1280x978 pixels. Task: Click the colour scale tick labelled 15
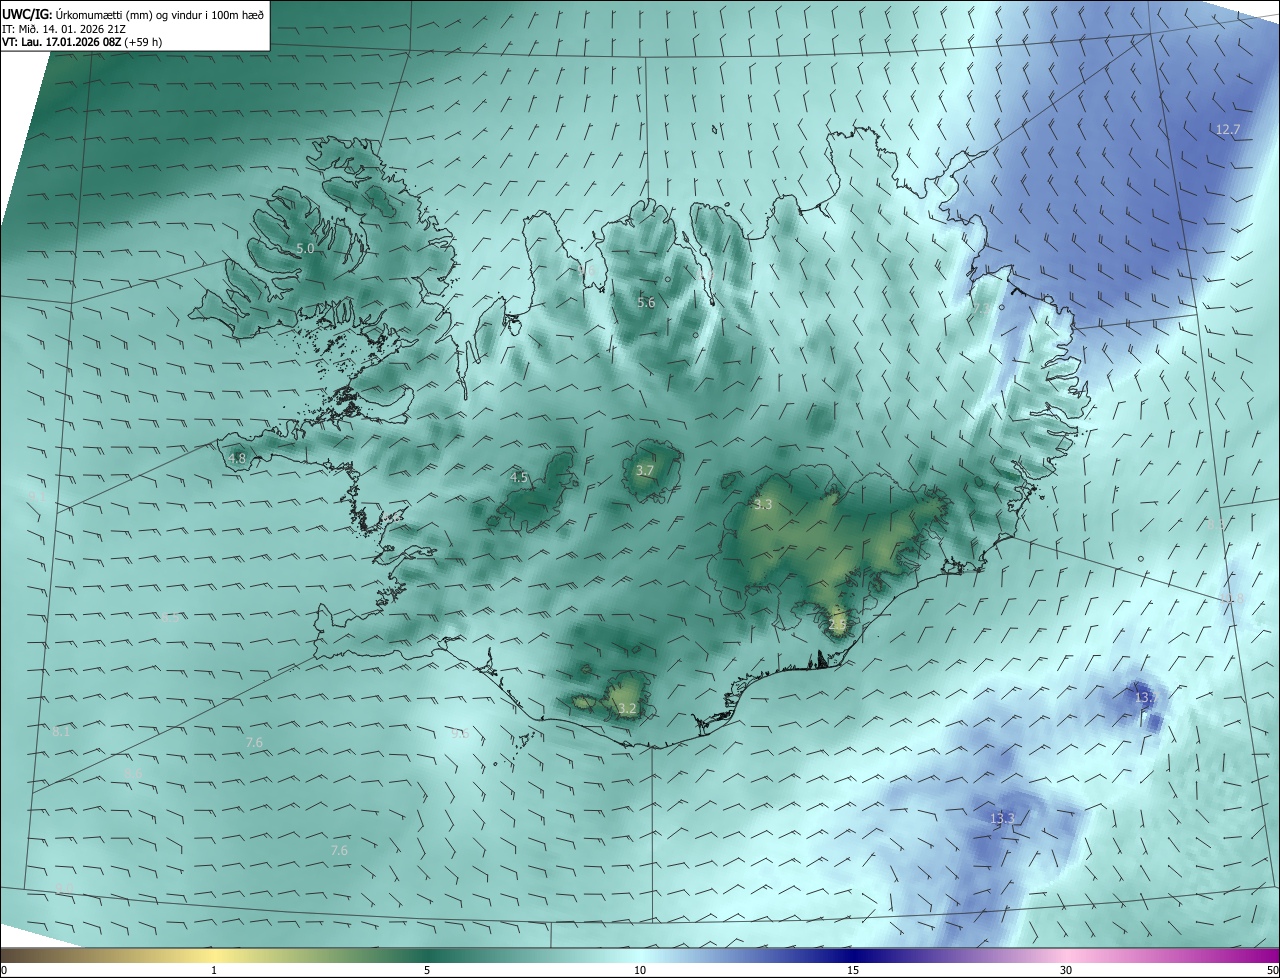853,970
